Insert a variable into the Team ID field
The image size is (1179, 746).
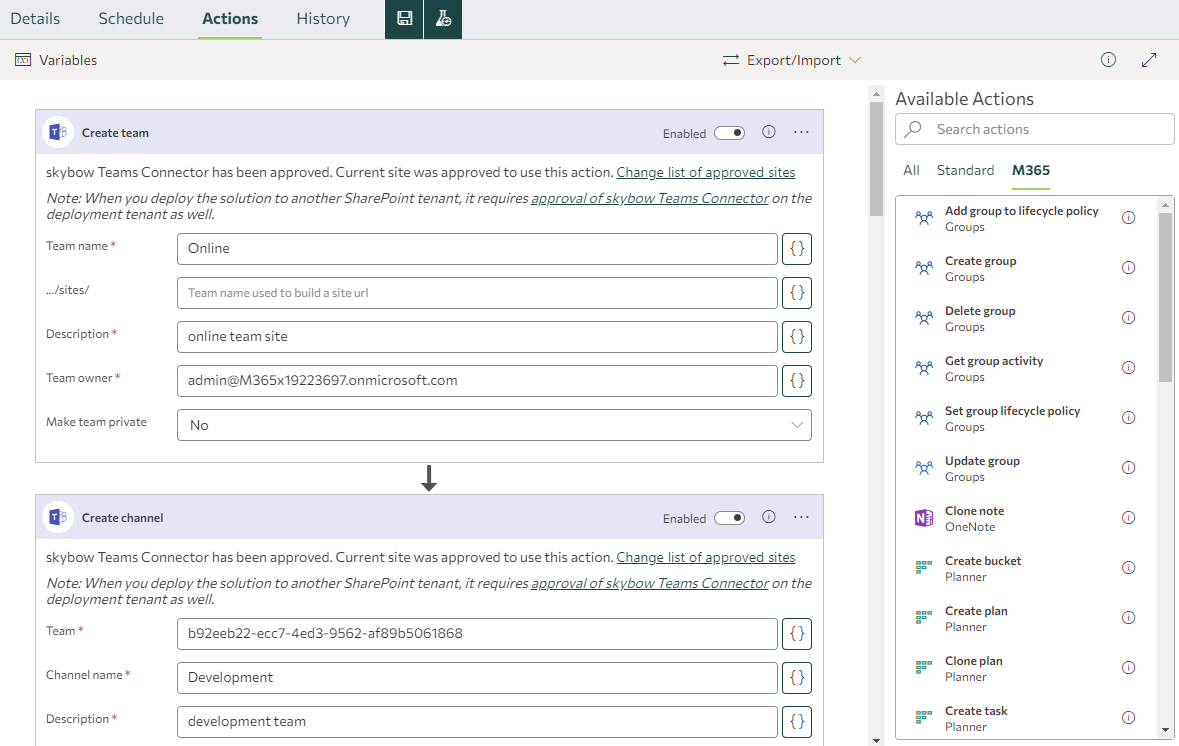coord(797,634)
